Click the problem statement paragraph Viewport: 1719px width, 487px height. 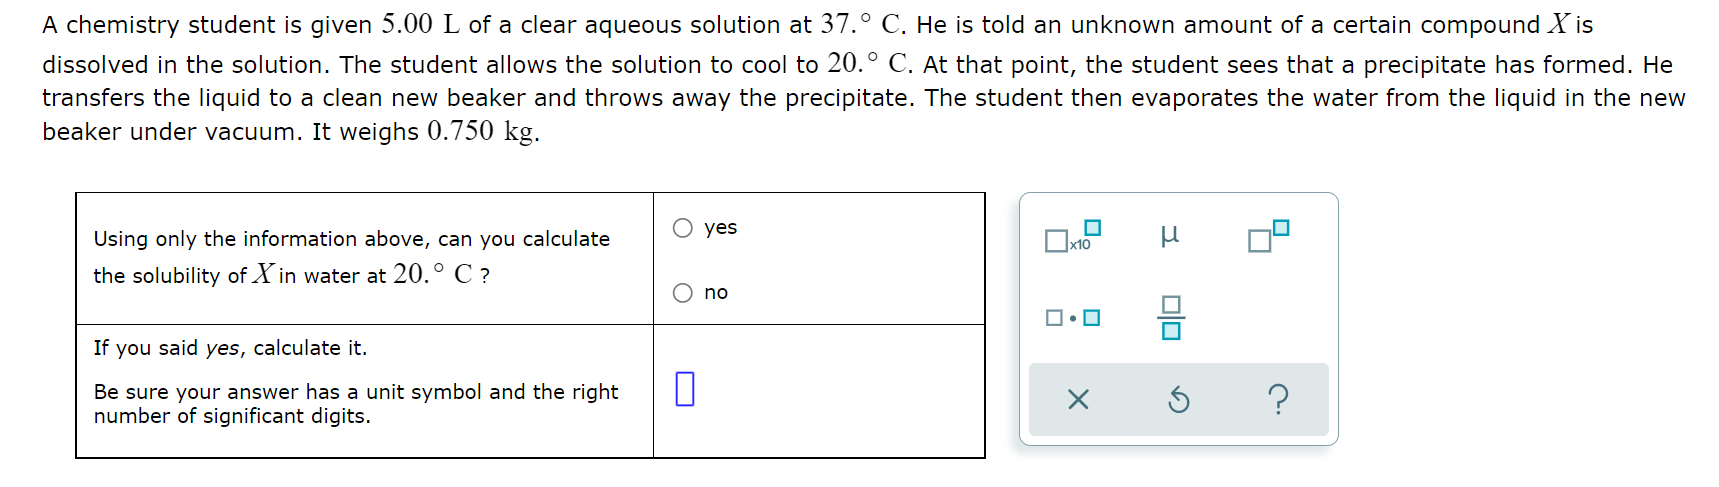tap(864, 78)
